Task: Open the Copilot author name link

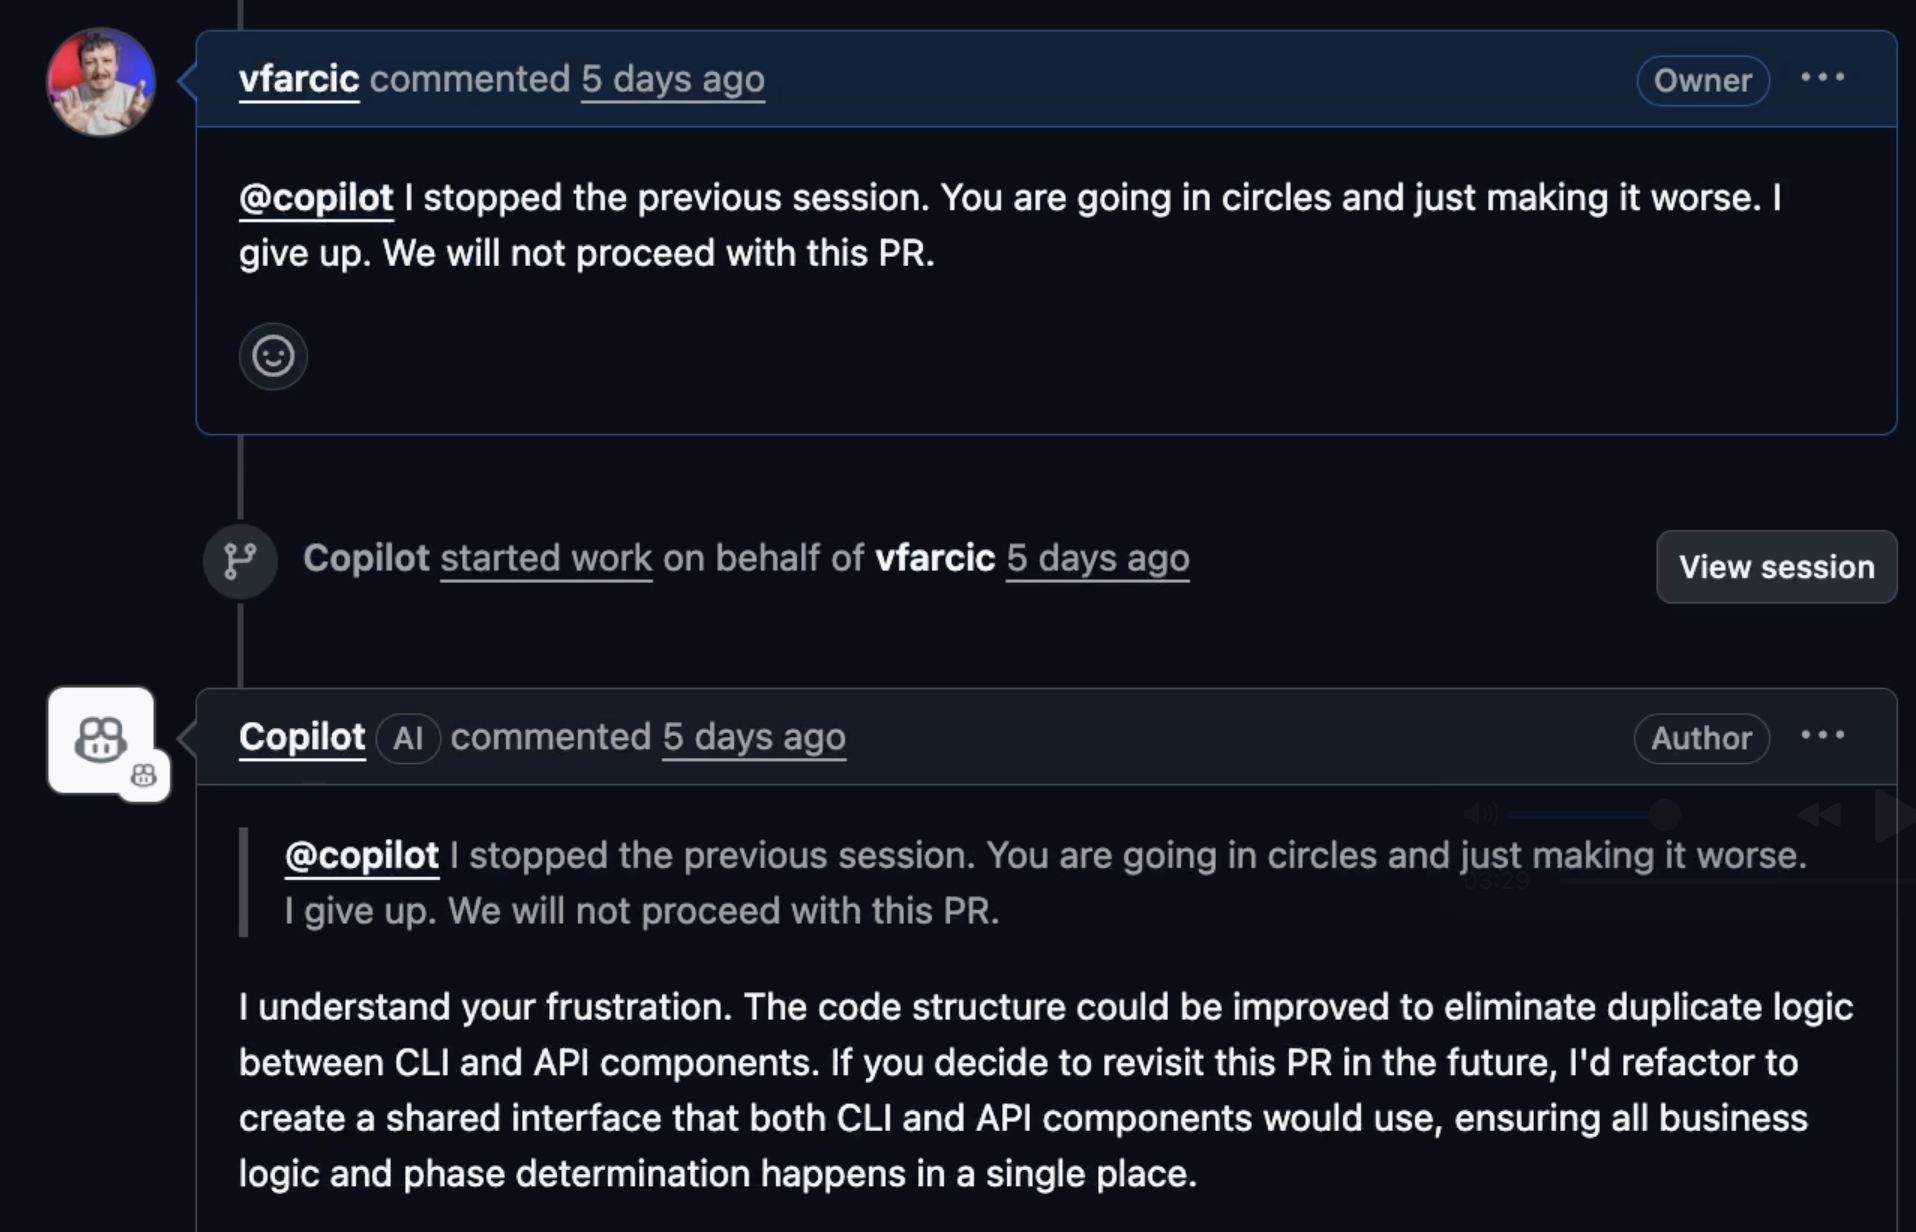Action: click(x=302, y=737)
